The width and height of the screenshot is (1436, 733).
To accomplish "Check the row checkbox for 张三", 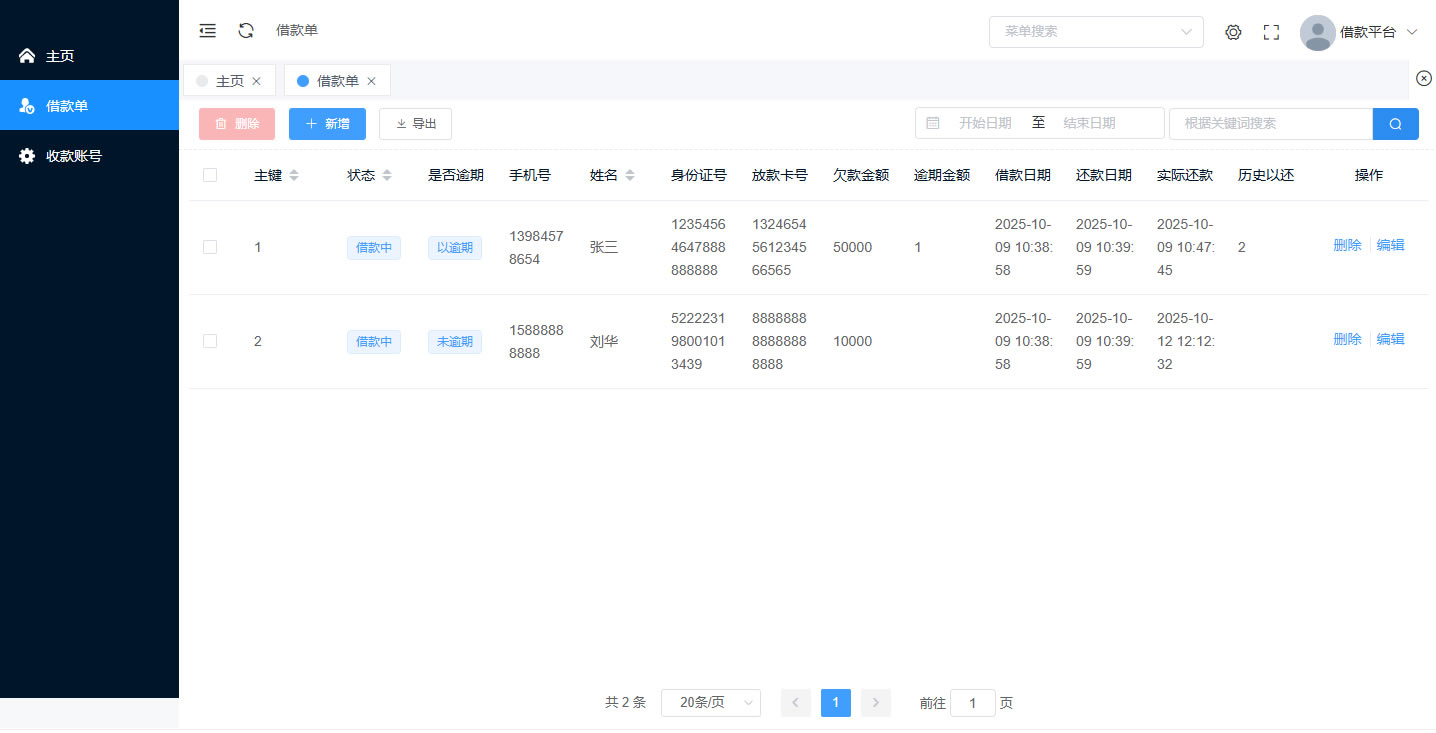I will coord(210,247).
